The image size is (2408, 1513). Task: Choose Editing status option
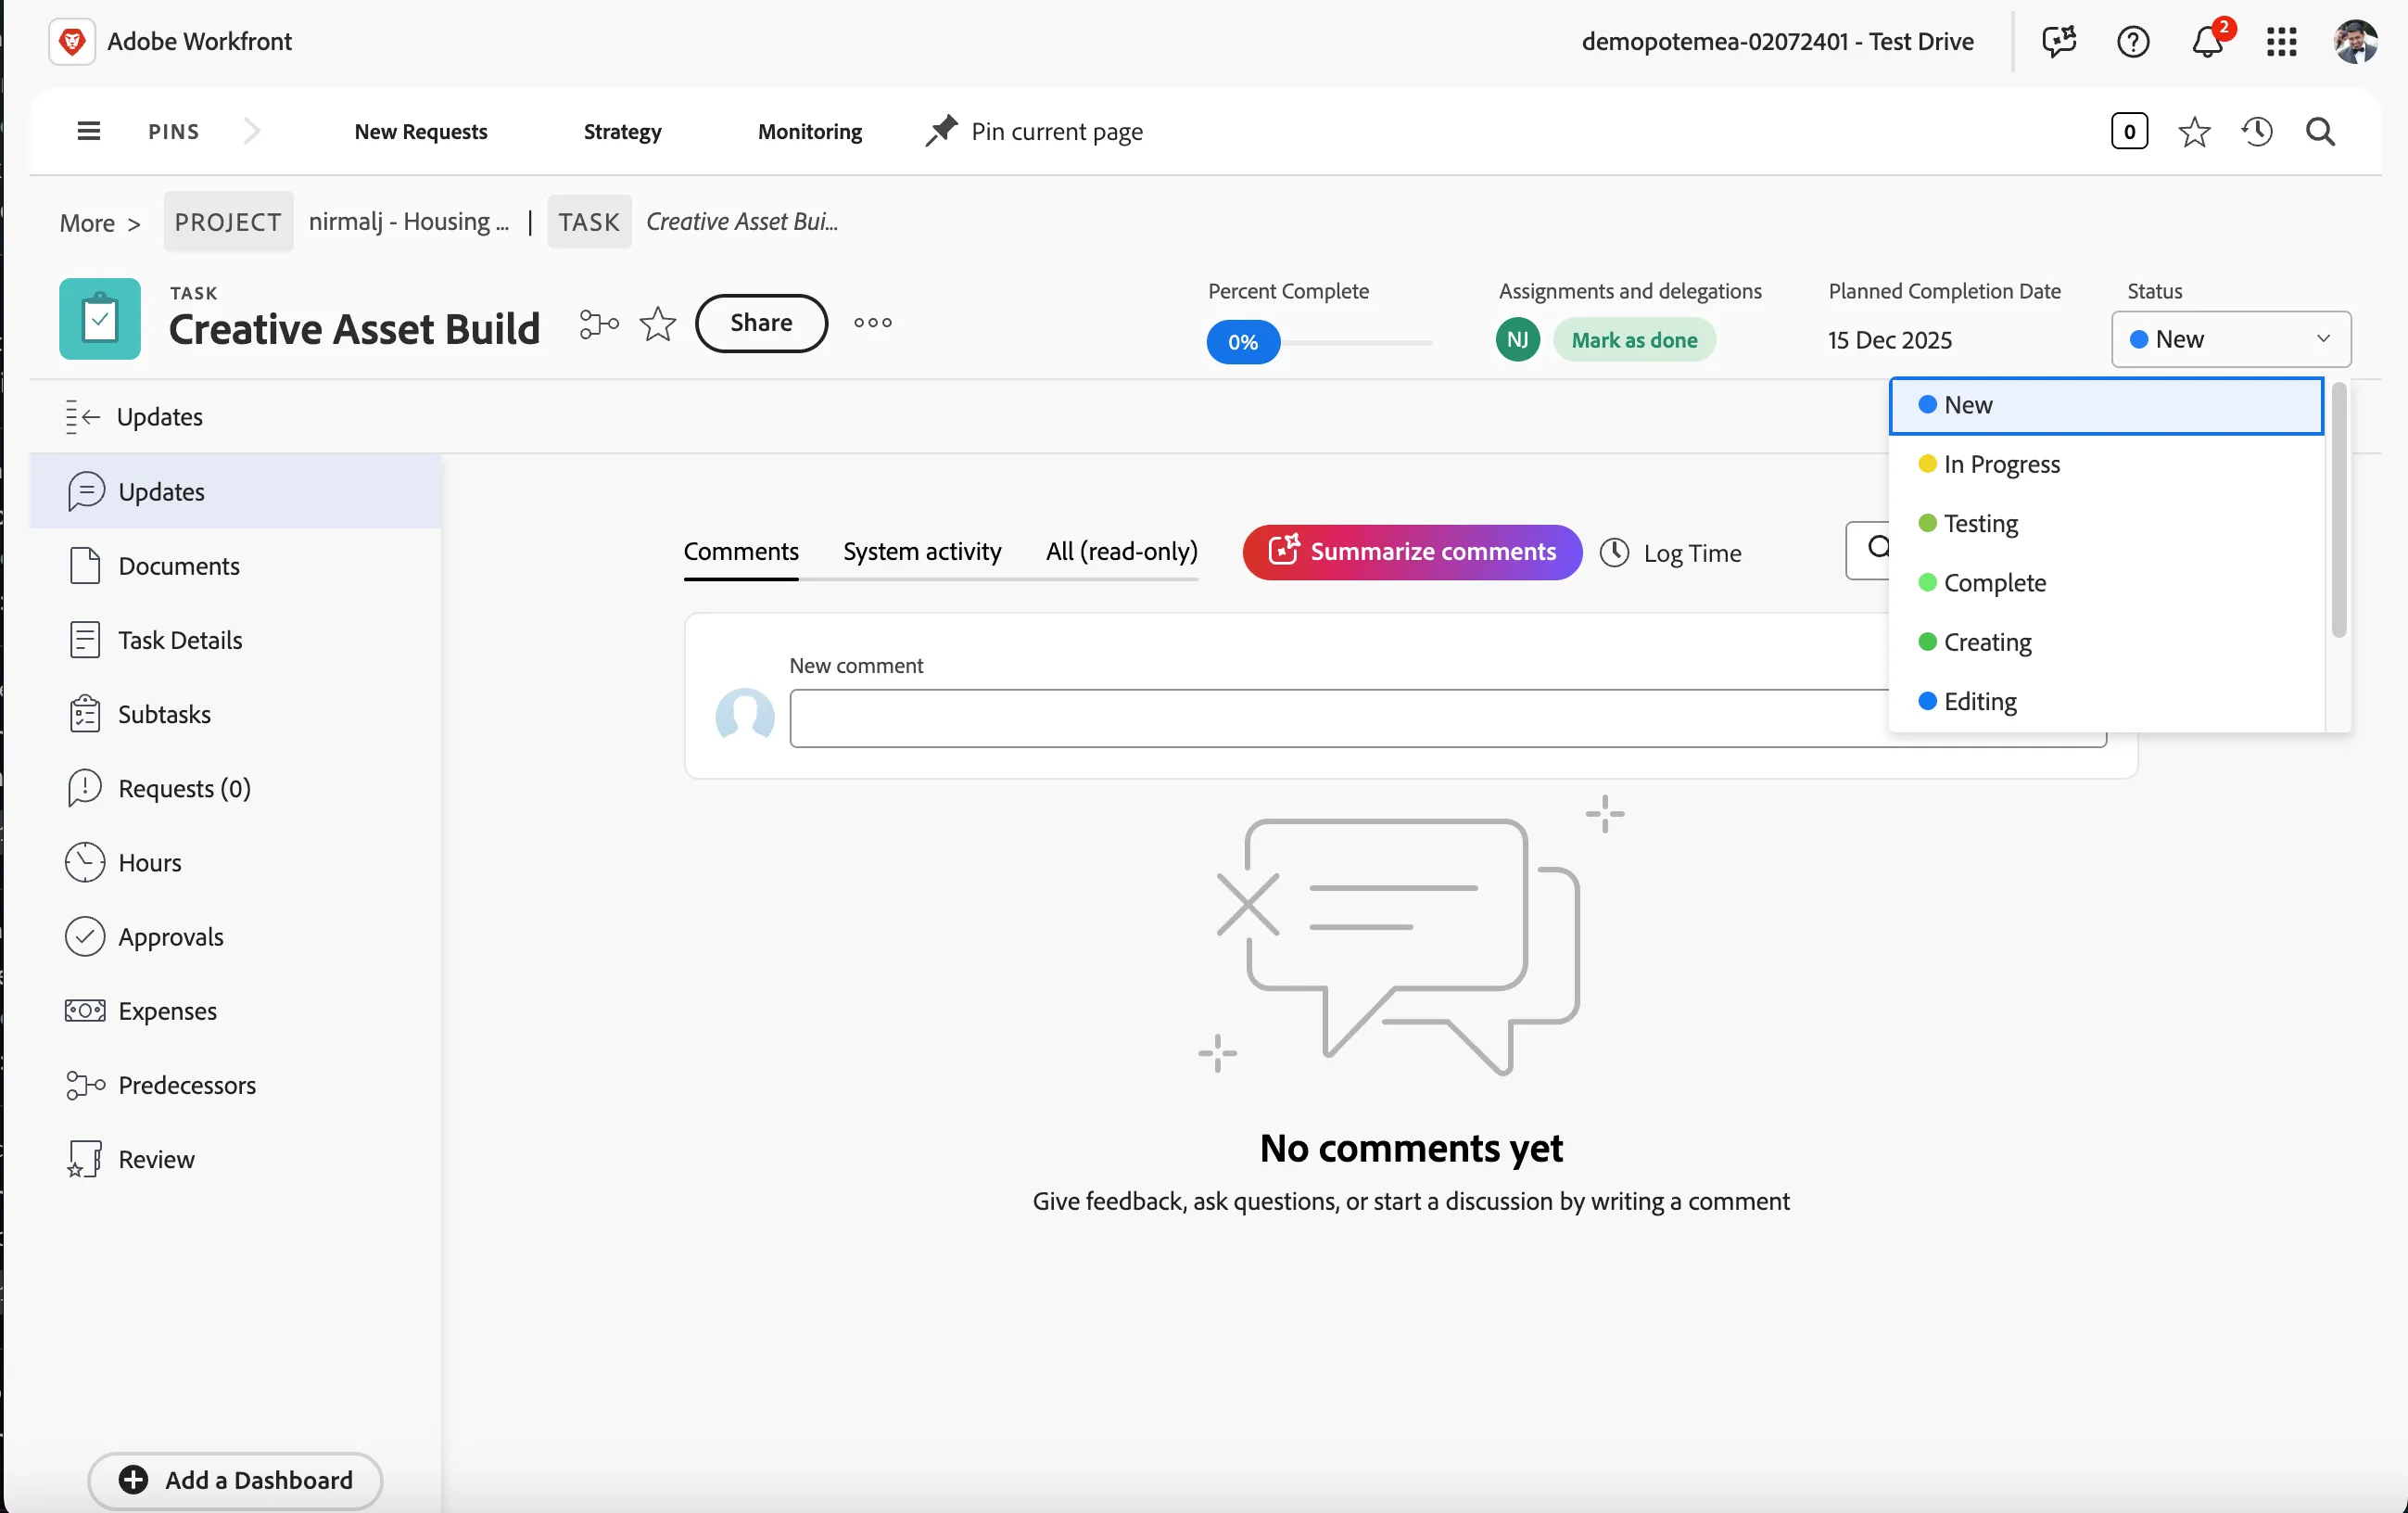click(2105, 701)
